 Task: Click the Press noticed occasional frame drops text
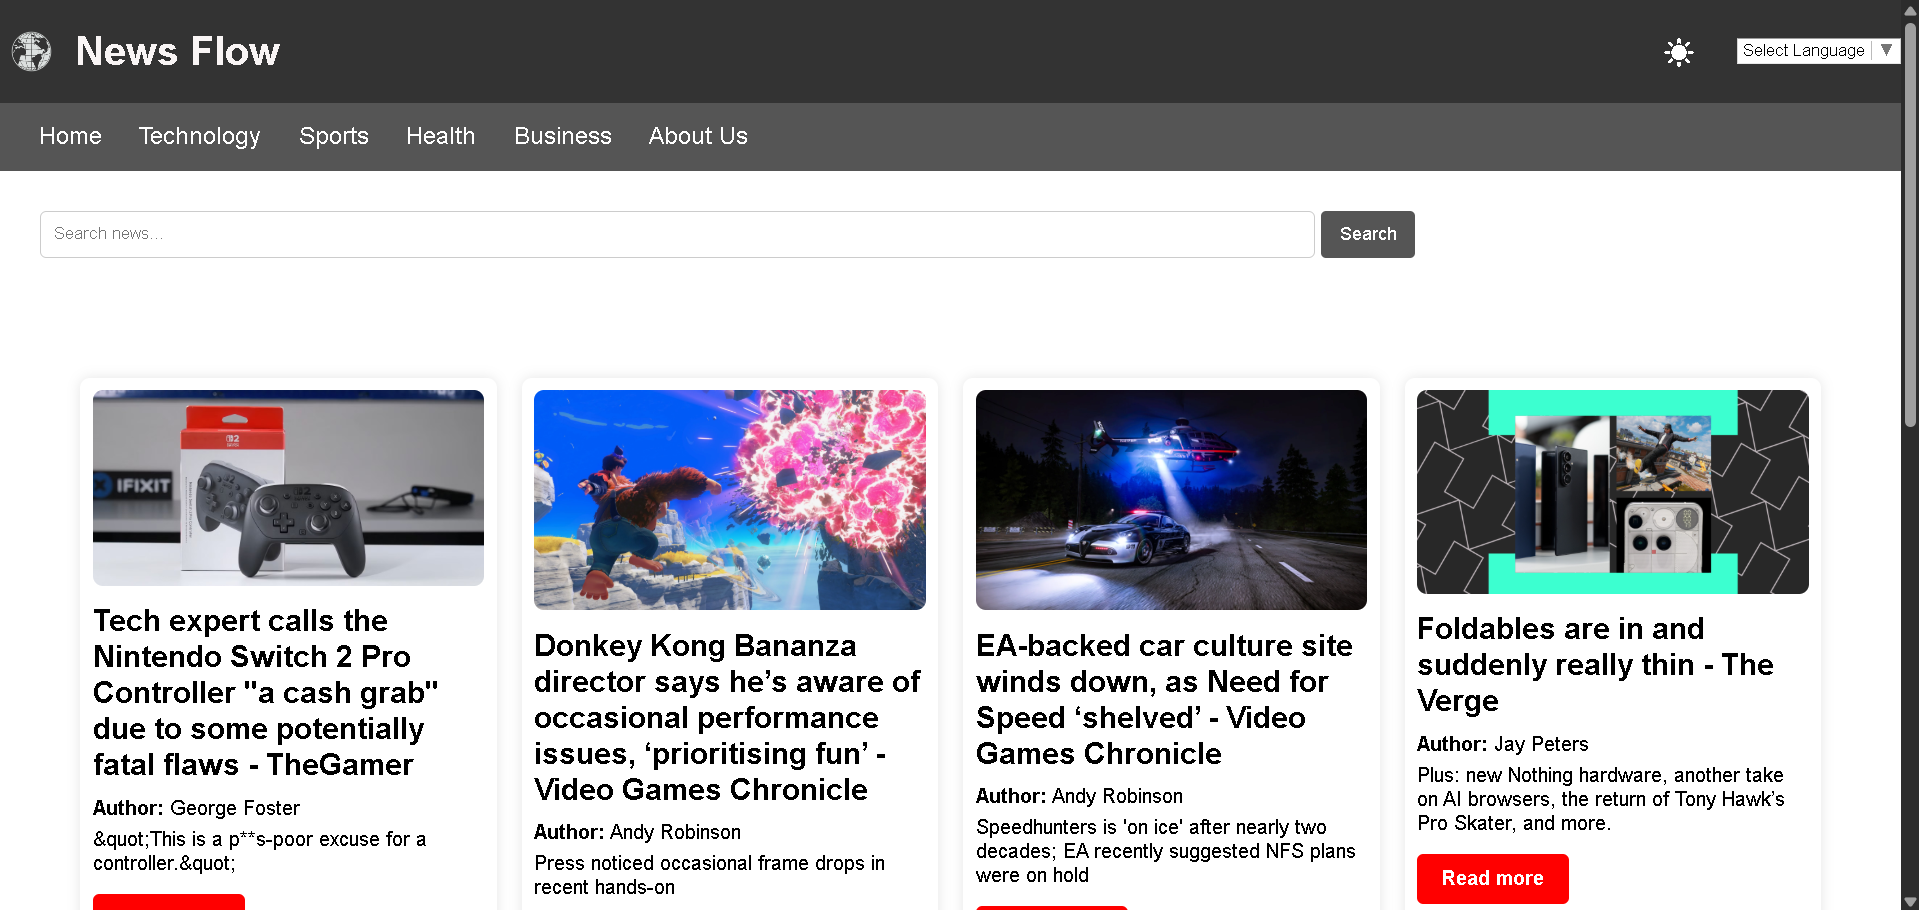tap(709, 875)
